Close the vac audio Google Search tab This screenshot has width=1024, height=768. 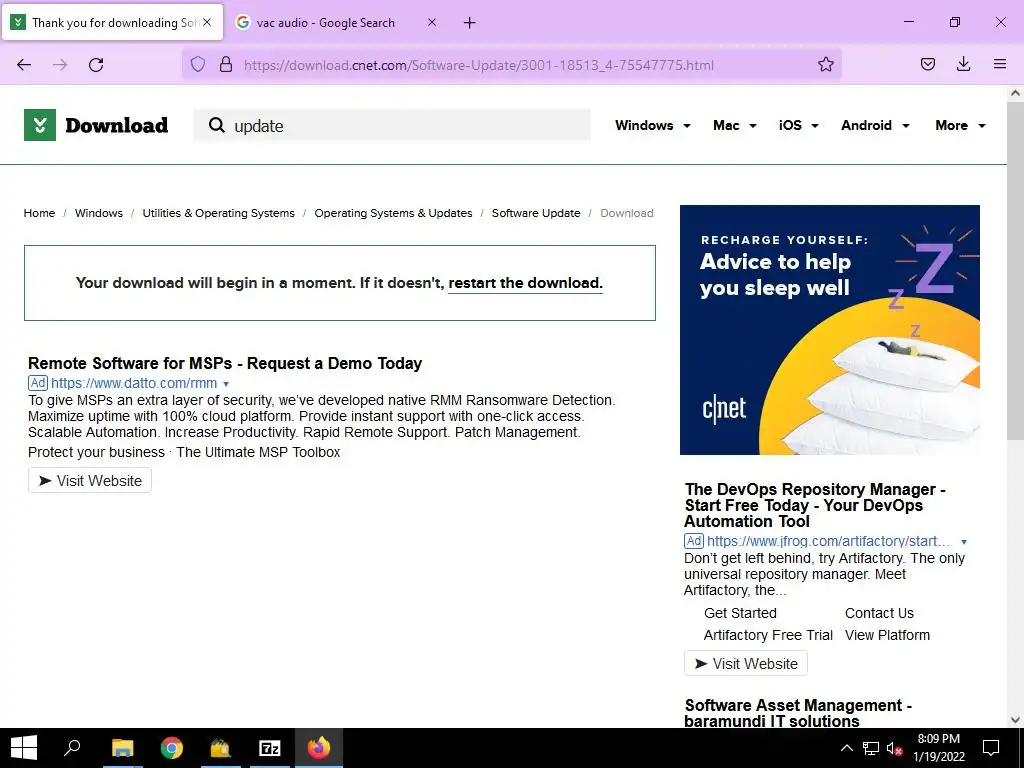click(432, 22)
